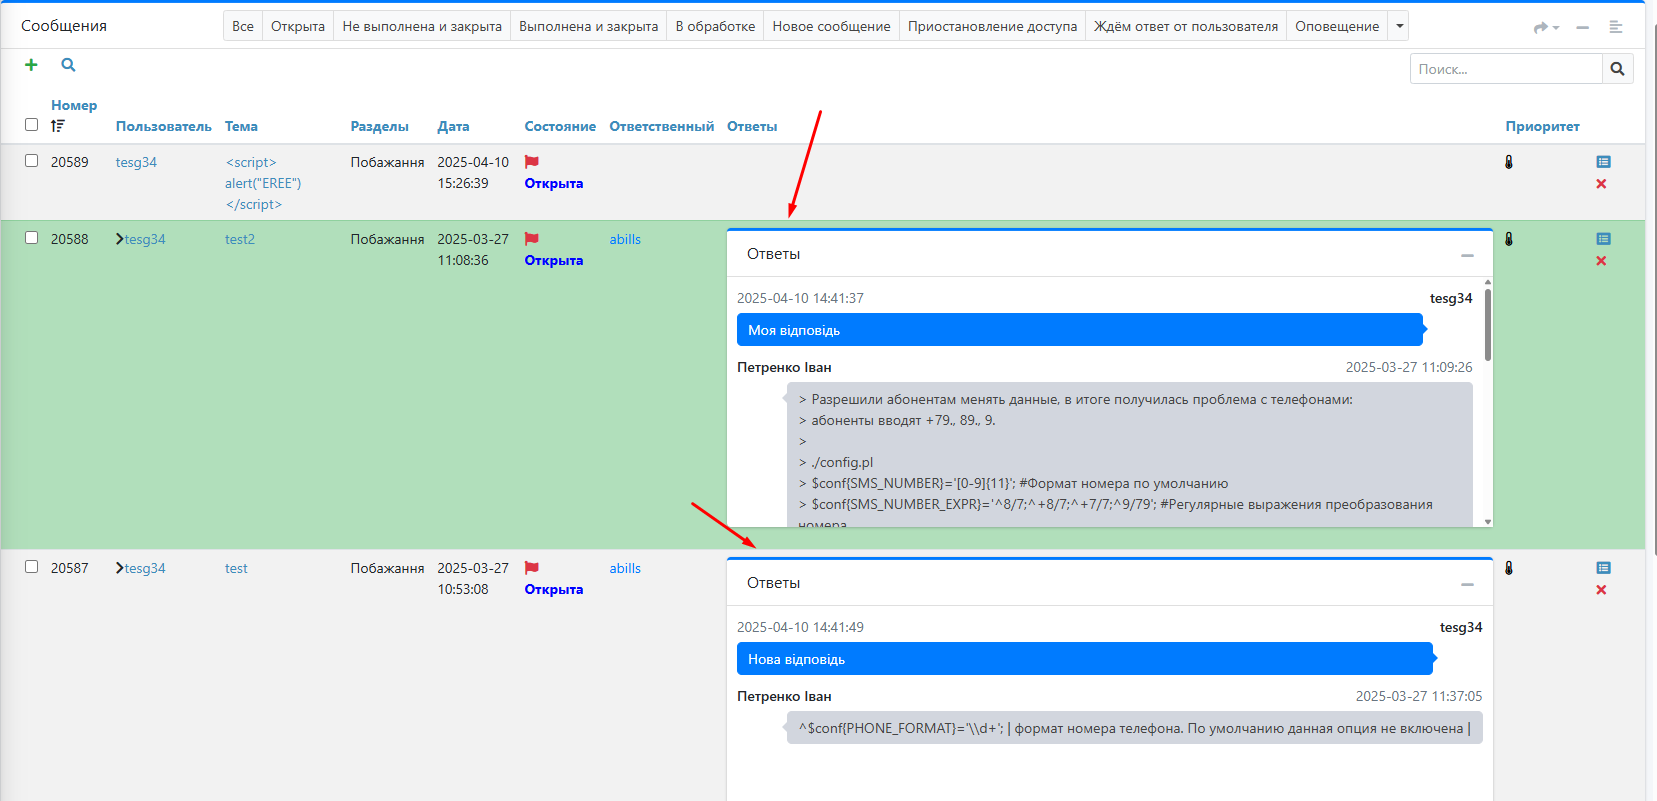This screenshot has height=801, width=1657.
Task: Click the red flag in row 20589
Action: pyautogui.click(x=532, y=162)
